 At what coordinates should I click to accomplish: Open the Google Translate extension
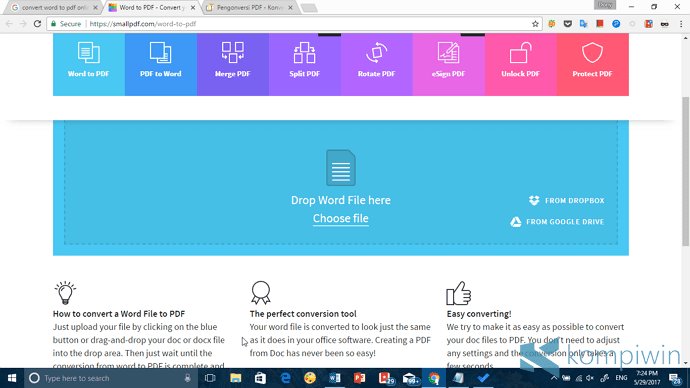pos(584,24)
